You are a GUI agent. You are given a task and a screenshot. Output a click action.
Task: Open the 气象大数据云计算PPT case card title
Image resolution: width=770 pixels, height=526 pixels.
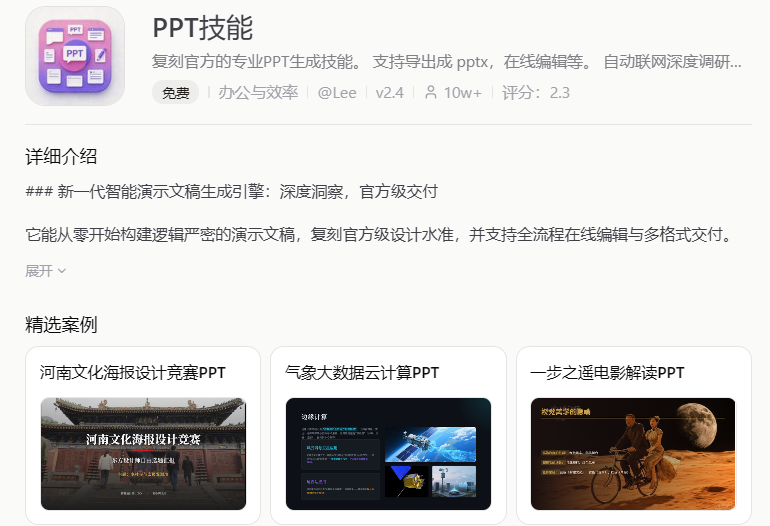[362, 373]
